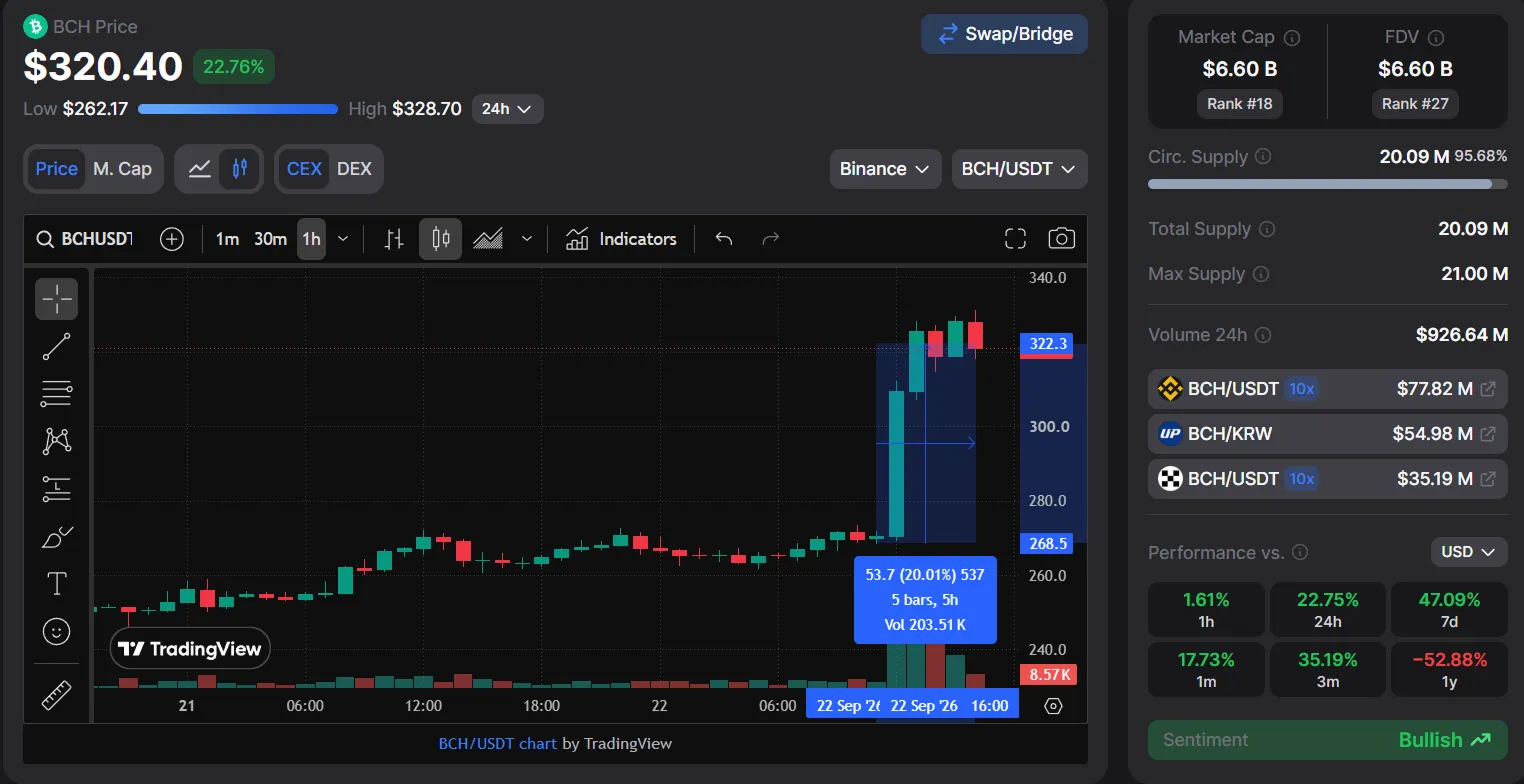Viewport: 1524px width, 784px height.
Task: Click the 16:00 time label on axis
Action: (989, 705)
